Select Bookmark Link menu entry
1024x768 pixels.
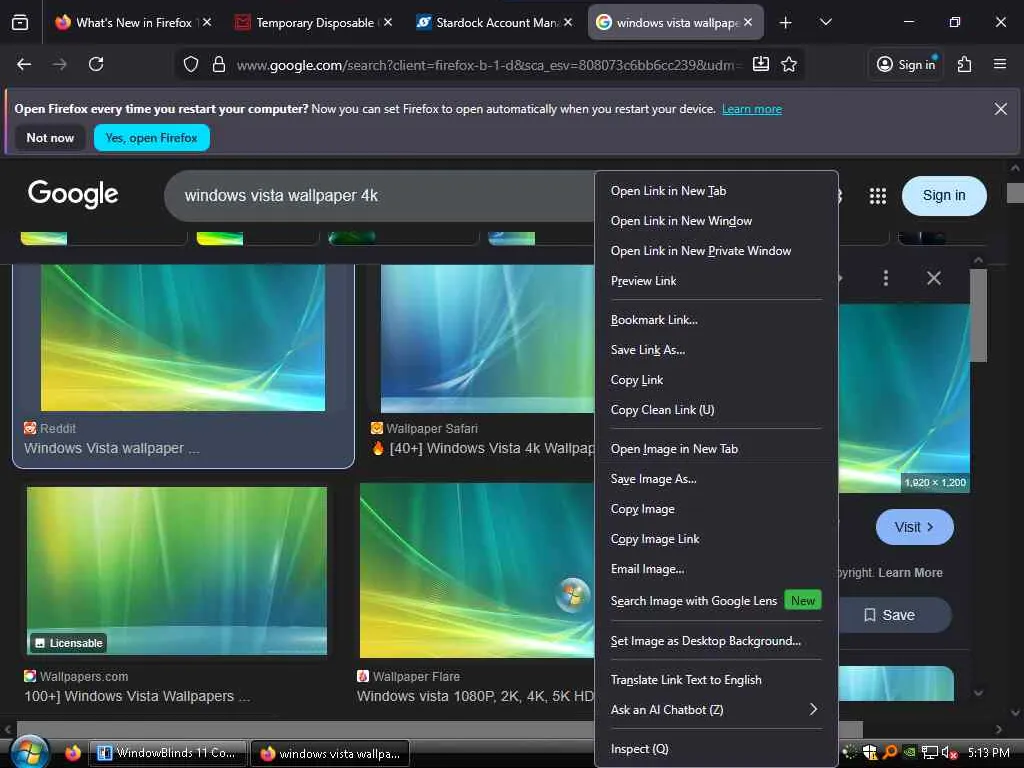(716, 320)
